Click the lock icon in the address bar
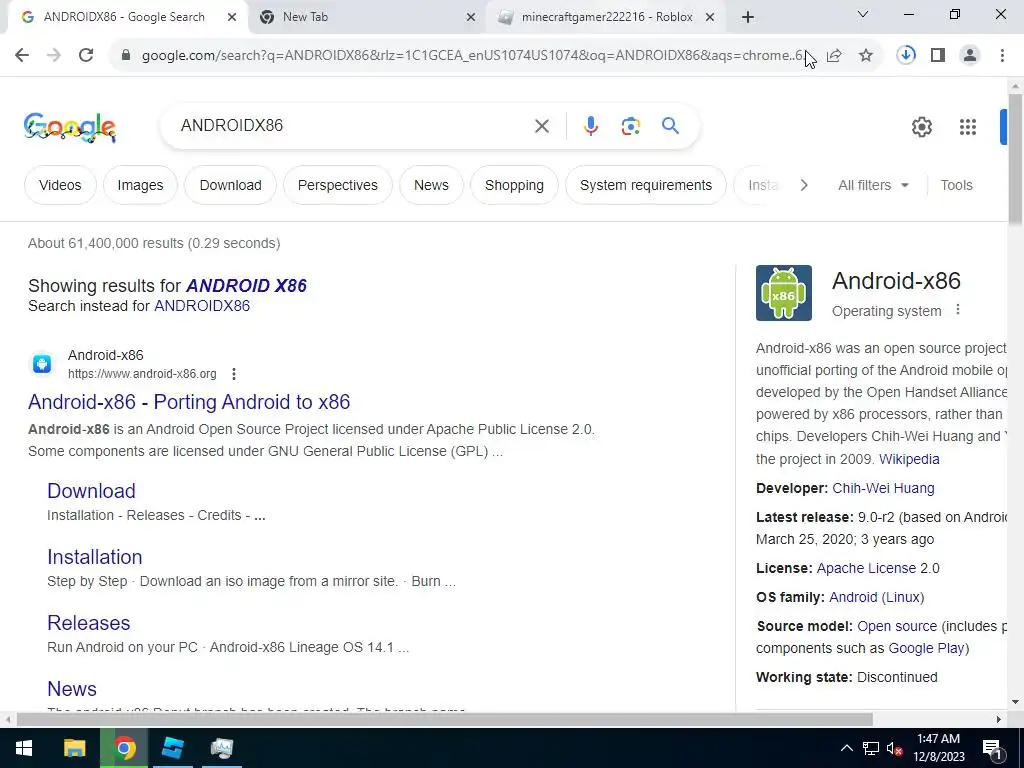1024x768 pixels. coord(126,56)
